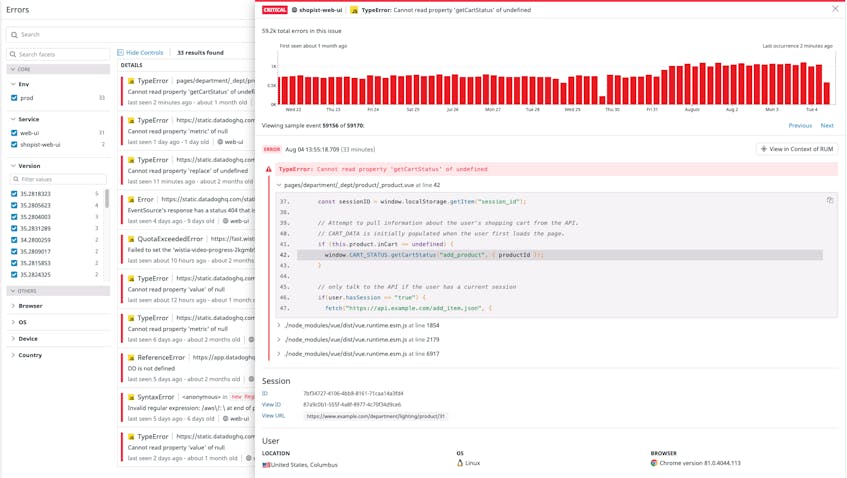Collapse the _product.vue line 42 stack frame

point(279,185)
